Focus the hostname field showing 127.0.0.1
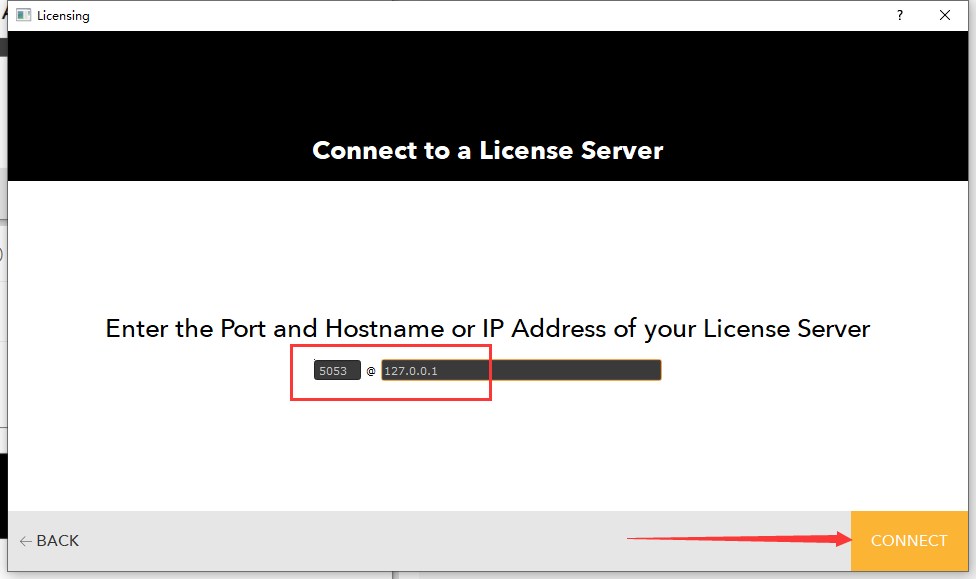This screenshot has width=976, height=579. tap(521, 370)
